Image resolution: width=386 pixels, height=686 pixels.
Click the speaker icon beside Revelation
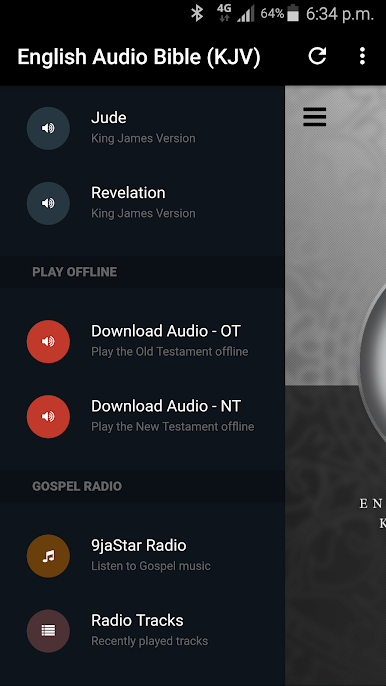coord(48,203)
